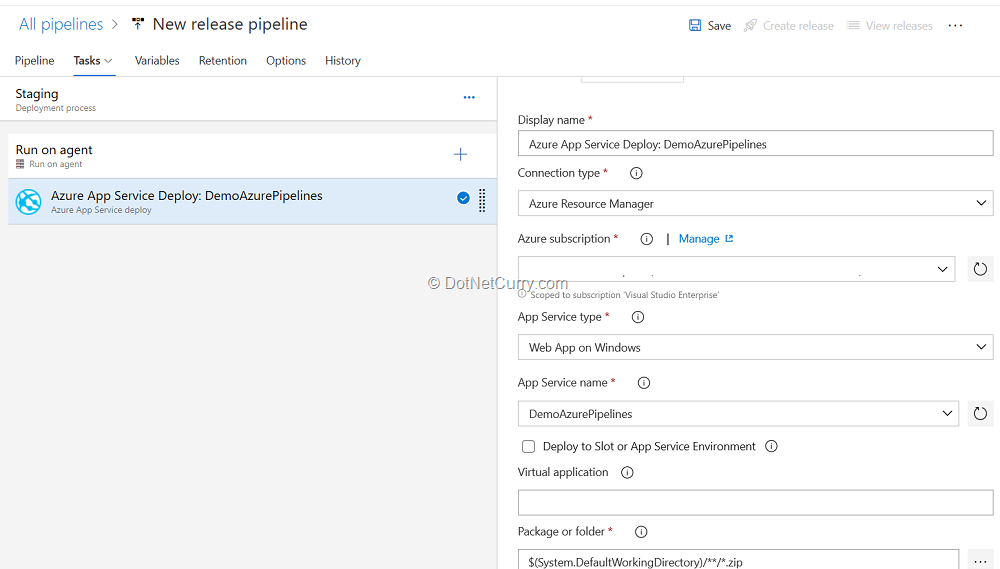Go to All pipelines breadcrumb link
This screenshot has width=1000, height=569.
point(61,24)
